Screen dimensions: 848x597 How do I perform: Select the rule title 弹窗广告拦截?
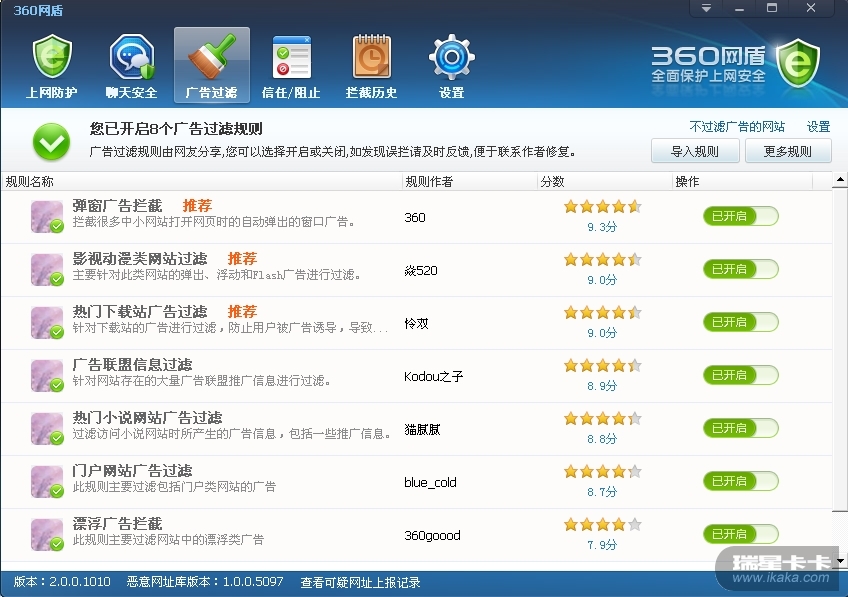click(x=117, y=205)
